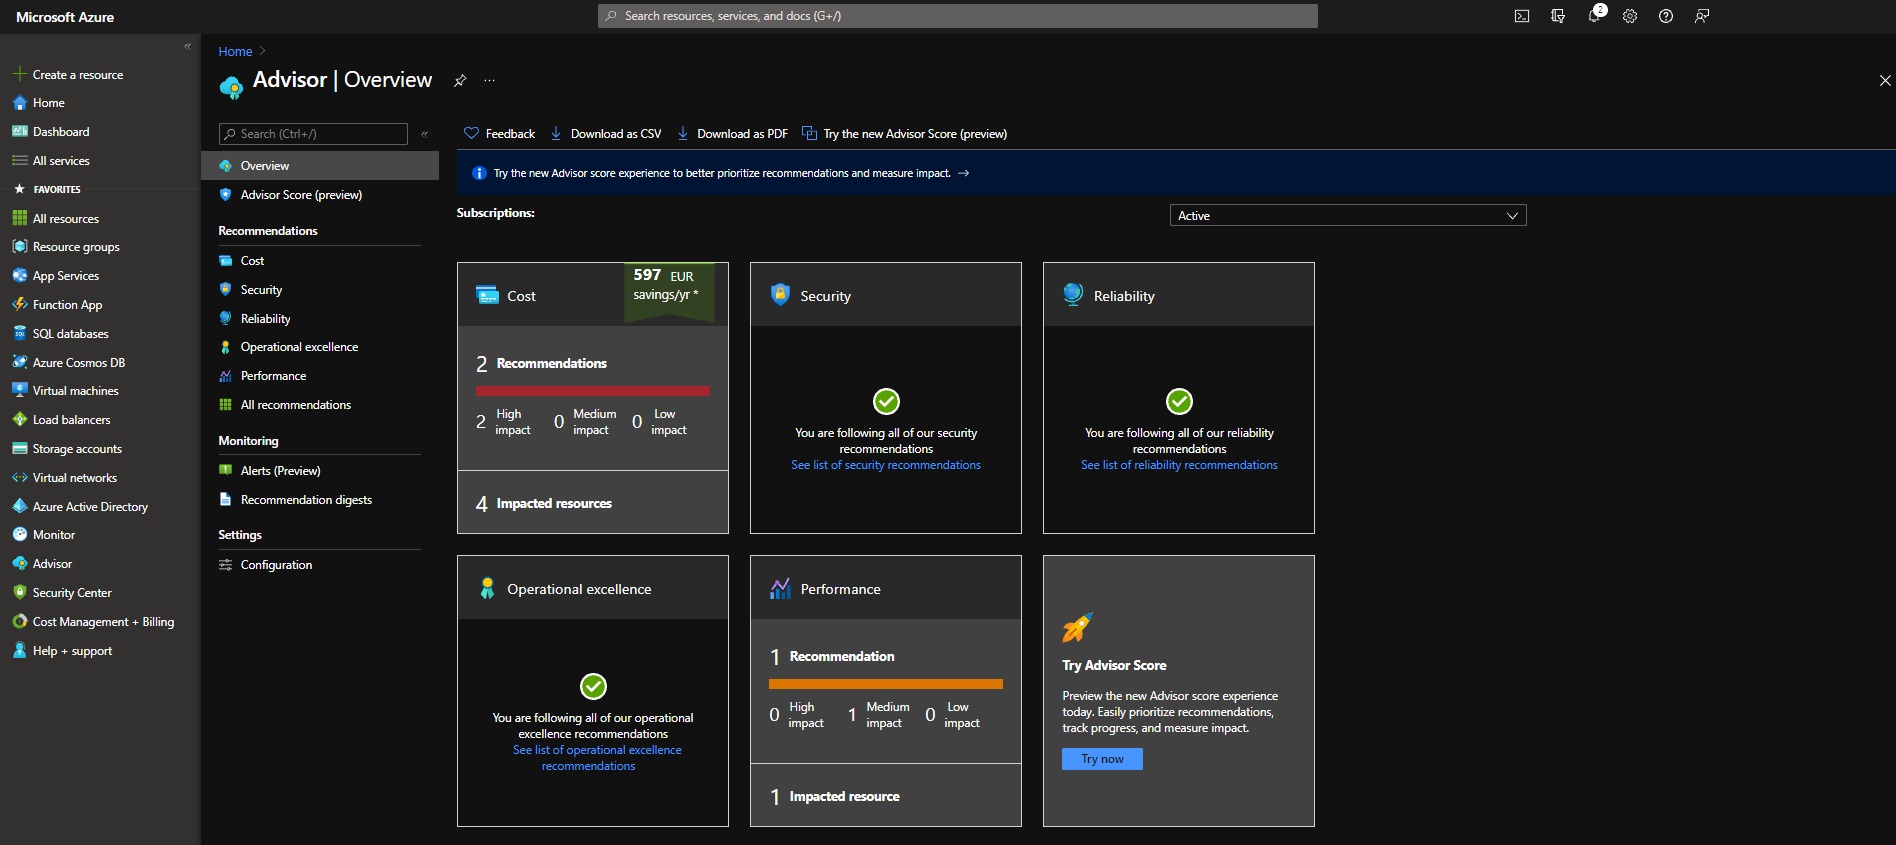Image resolution: width=1896 pixels, height=845 pixels.
Task: Select Advisor Score (preview) in menu
Action: point(301,195)
